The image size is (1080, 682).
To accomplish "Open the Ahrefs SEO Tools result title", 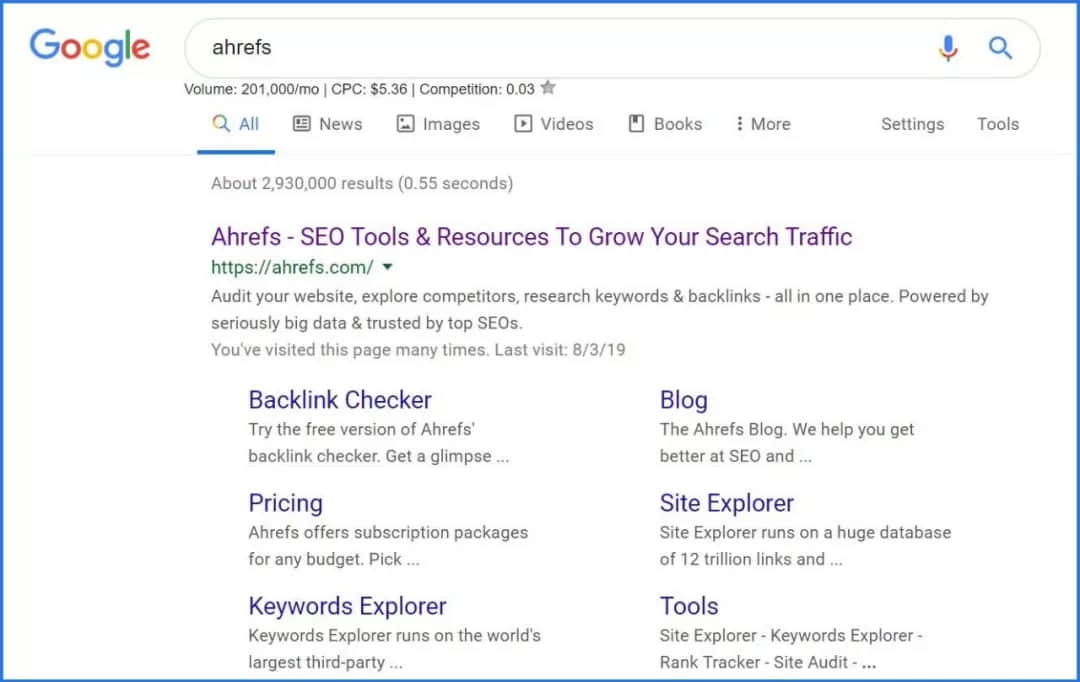I will (x=531, y=237).
